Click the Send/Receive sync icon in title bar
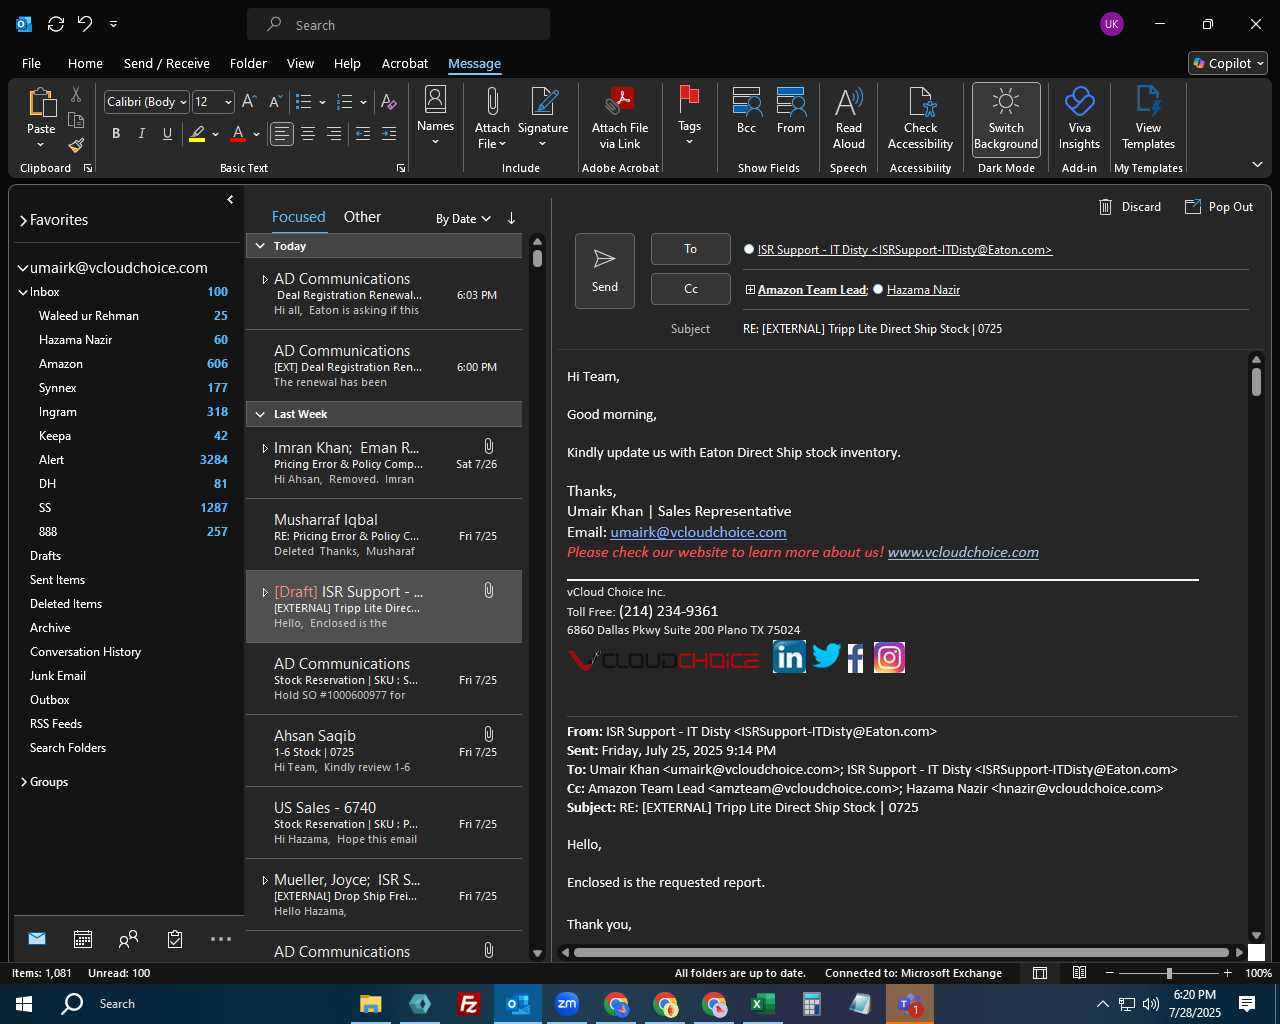1280x1024 pixels. tap(56, 23)
